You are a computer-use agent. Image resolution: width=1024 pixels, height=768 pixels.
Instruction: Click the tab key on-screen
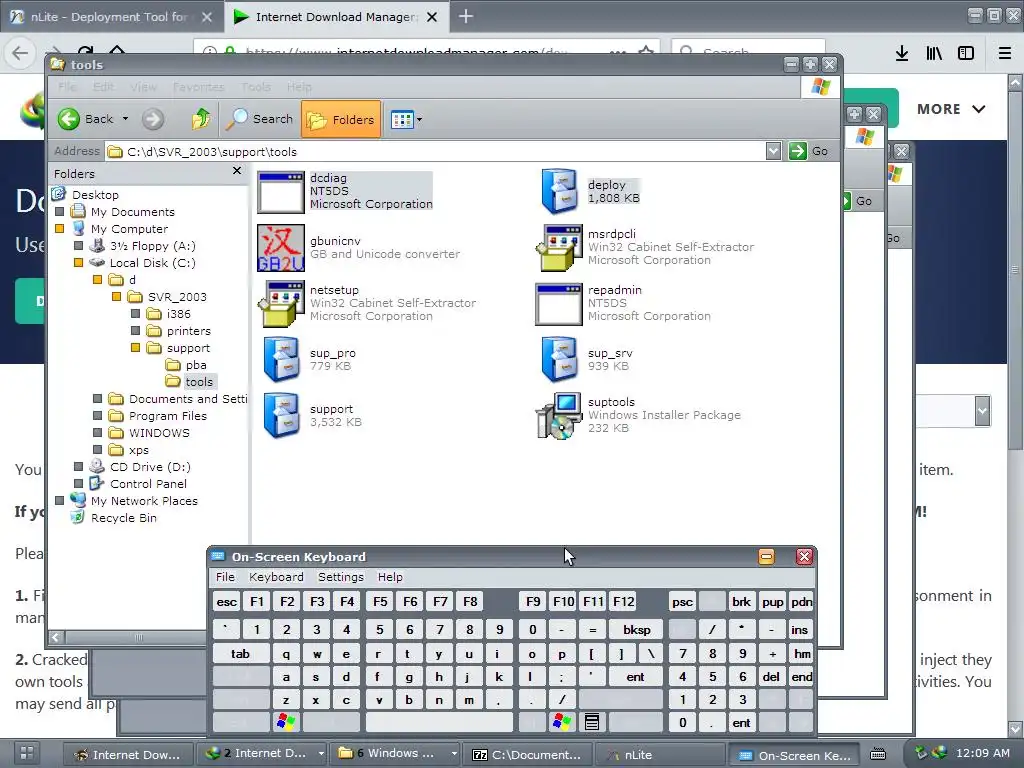(240, 654)
